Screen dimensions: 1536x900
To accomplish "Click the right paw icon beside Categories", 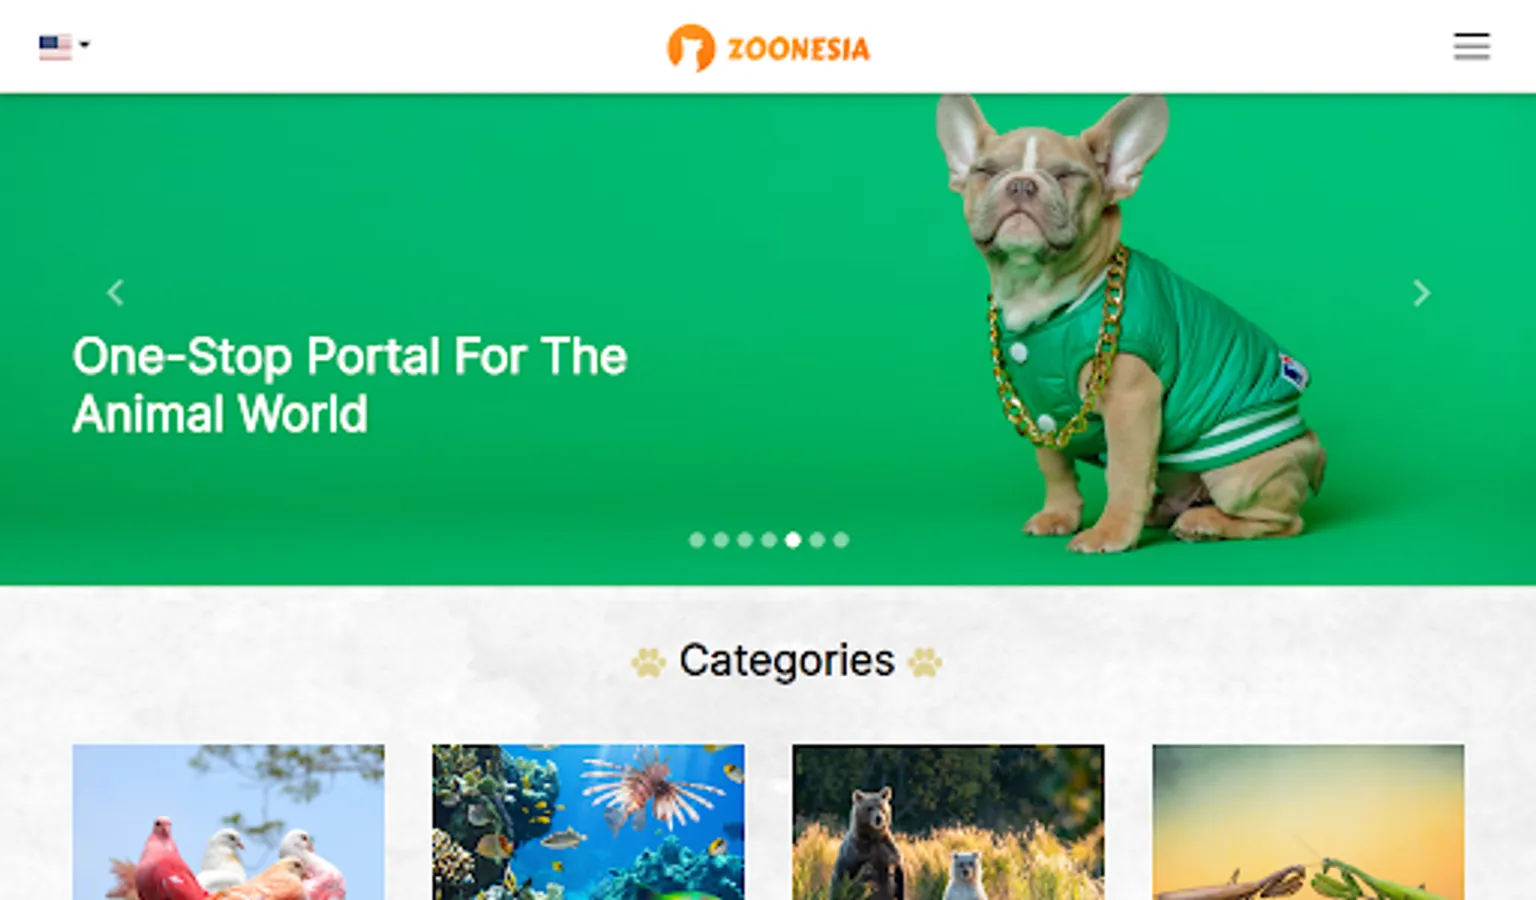I will point(925,662).
